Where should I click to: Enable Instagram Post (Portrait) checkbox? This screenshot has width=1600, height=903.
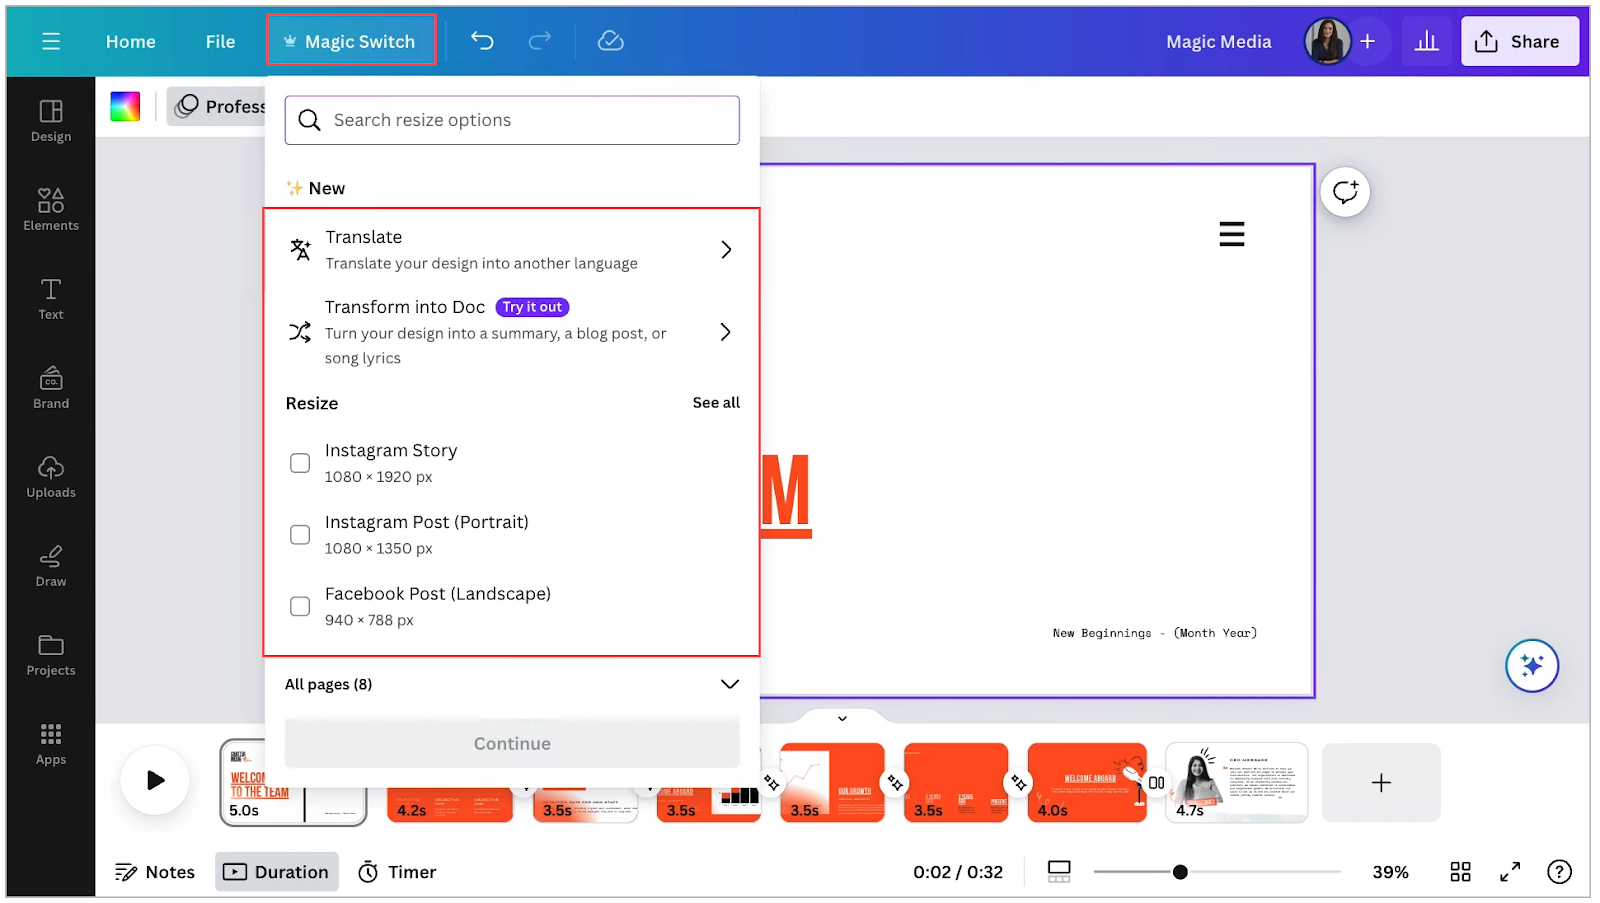click(x=300, y=535)
